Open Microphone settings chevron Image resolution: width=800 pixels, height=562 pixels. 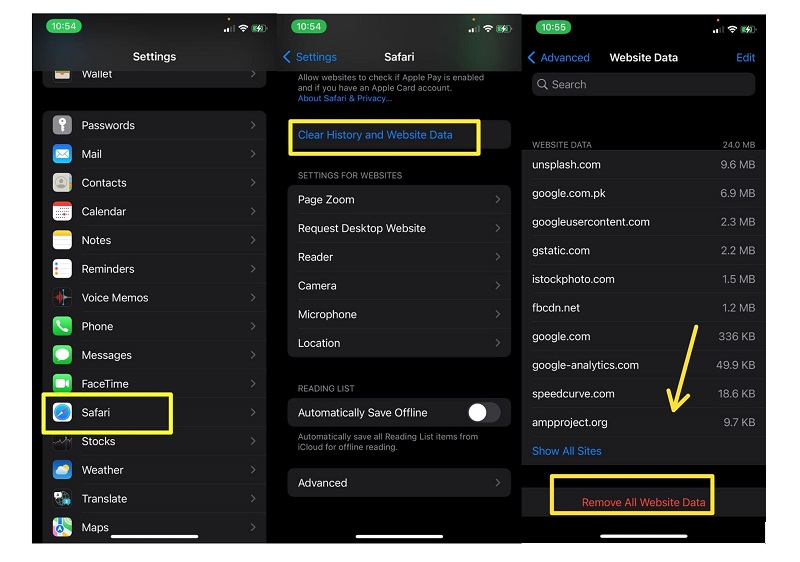point(497,314)
